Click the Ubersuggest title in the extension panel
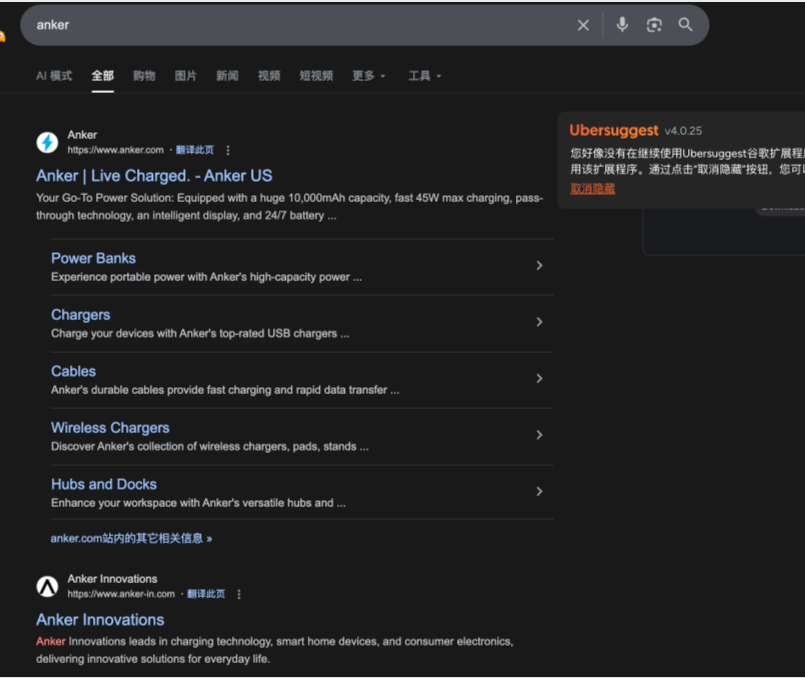805x678 pixels. coord(614,130)
